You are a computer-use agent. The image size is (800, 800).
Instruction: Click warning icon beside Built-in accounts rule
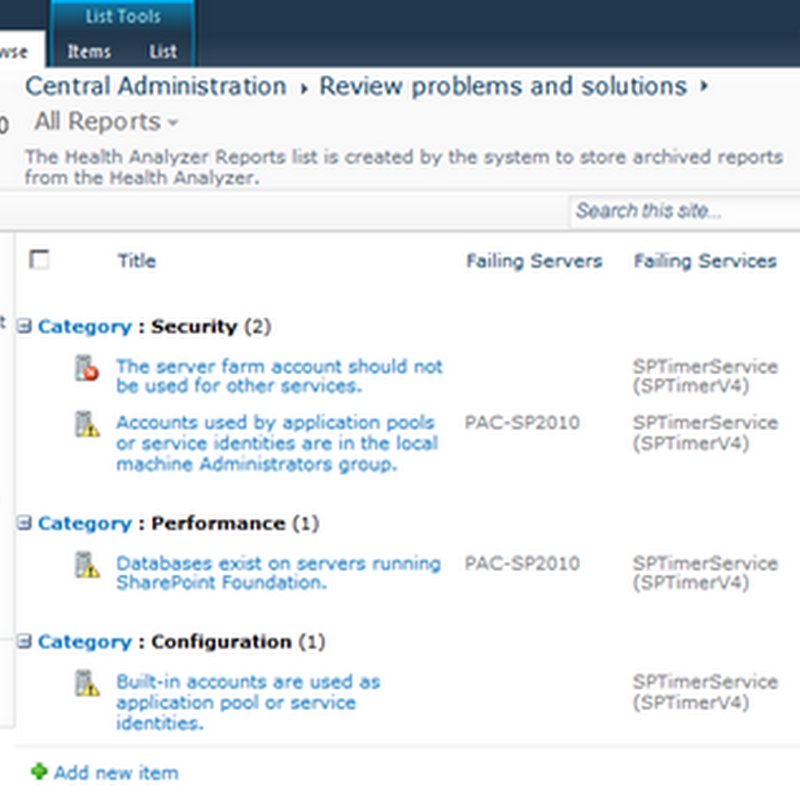point(88,683)
